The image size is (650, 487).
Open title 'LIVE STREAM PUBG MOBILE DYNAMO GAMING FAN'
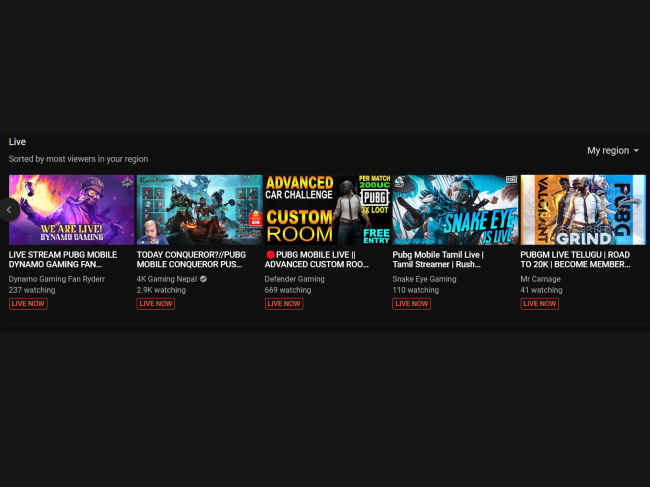(x=63, y=259)
